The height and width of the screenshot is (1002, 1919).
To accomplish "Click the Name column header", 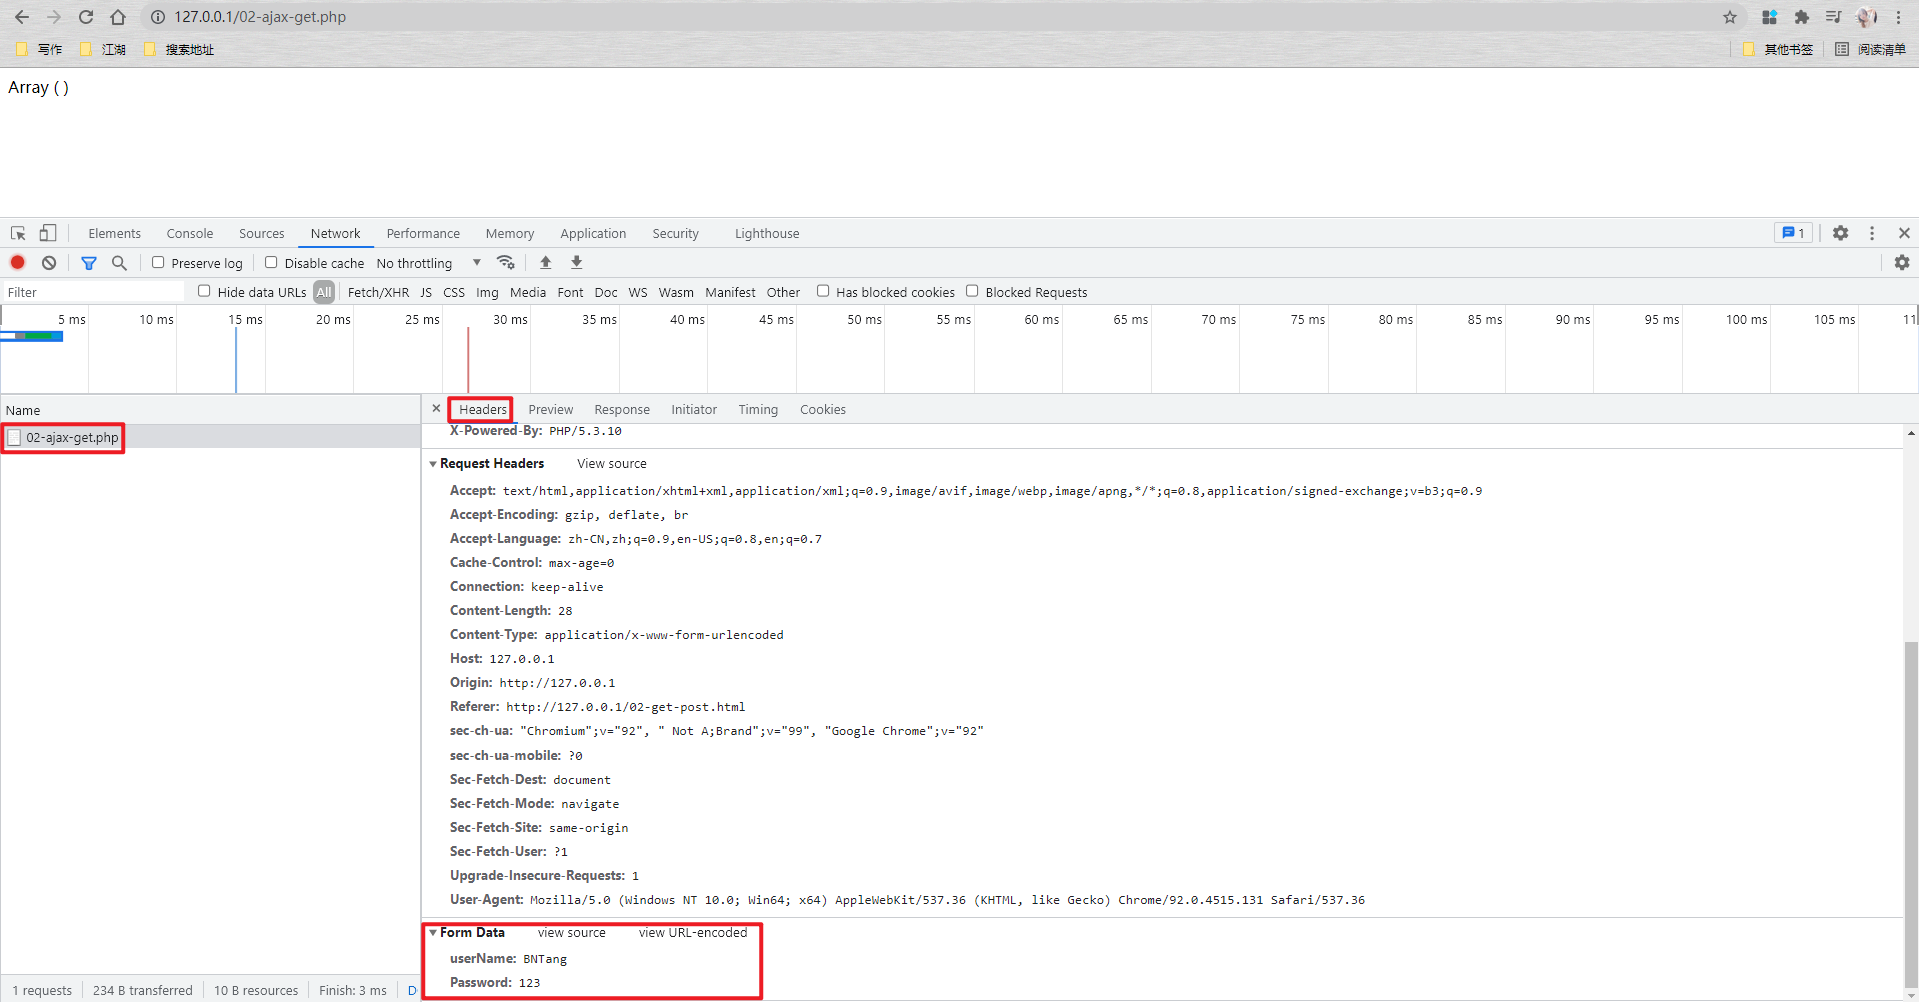I will tap(210, 410).
